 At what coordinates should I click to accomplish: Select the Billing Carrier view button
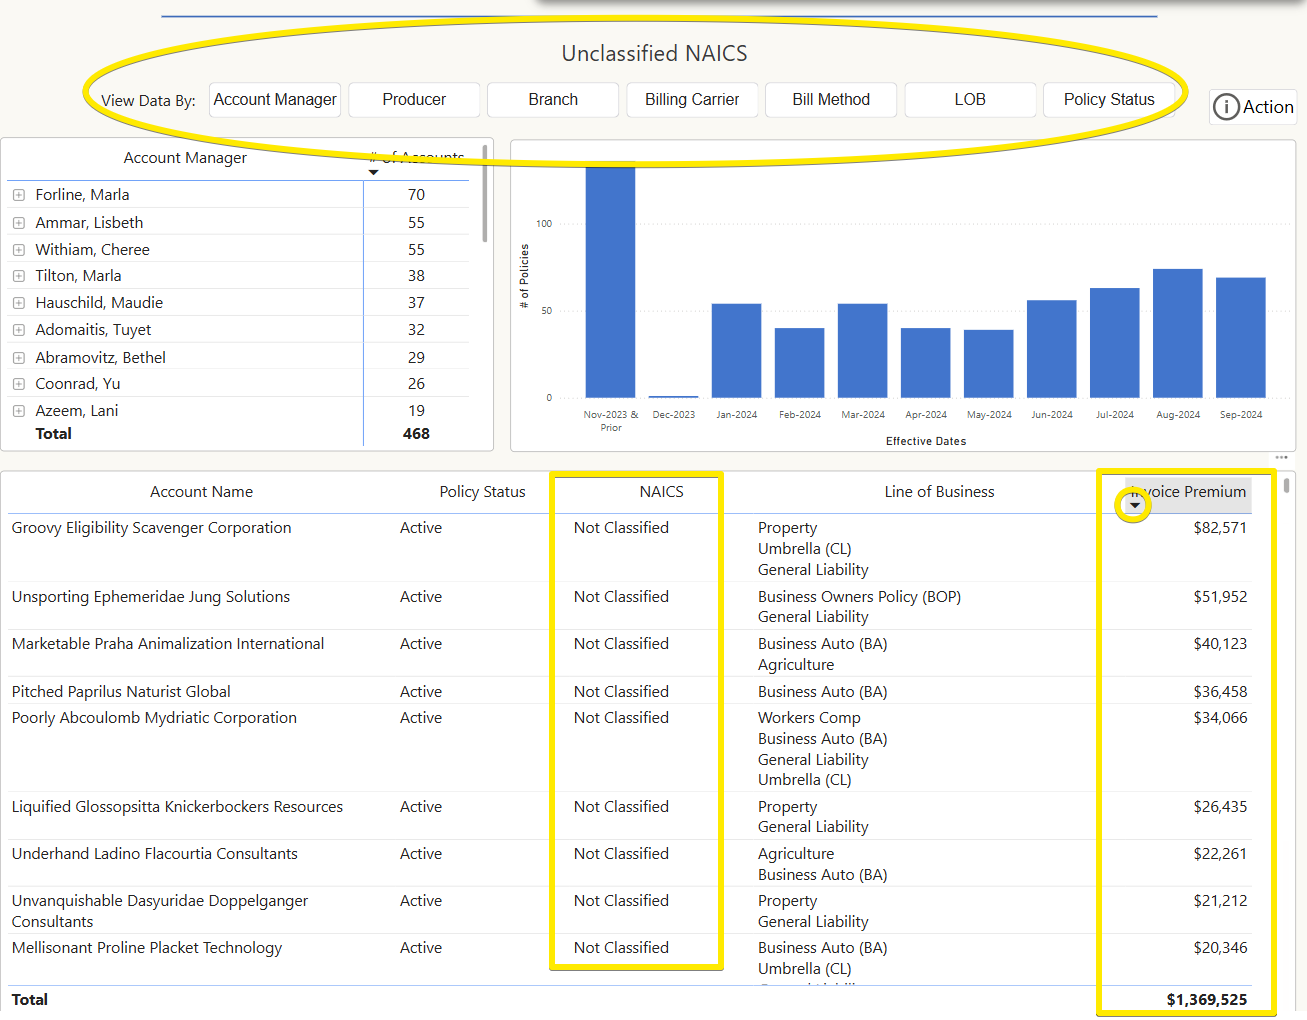point(692,100)
